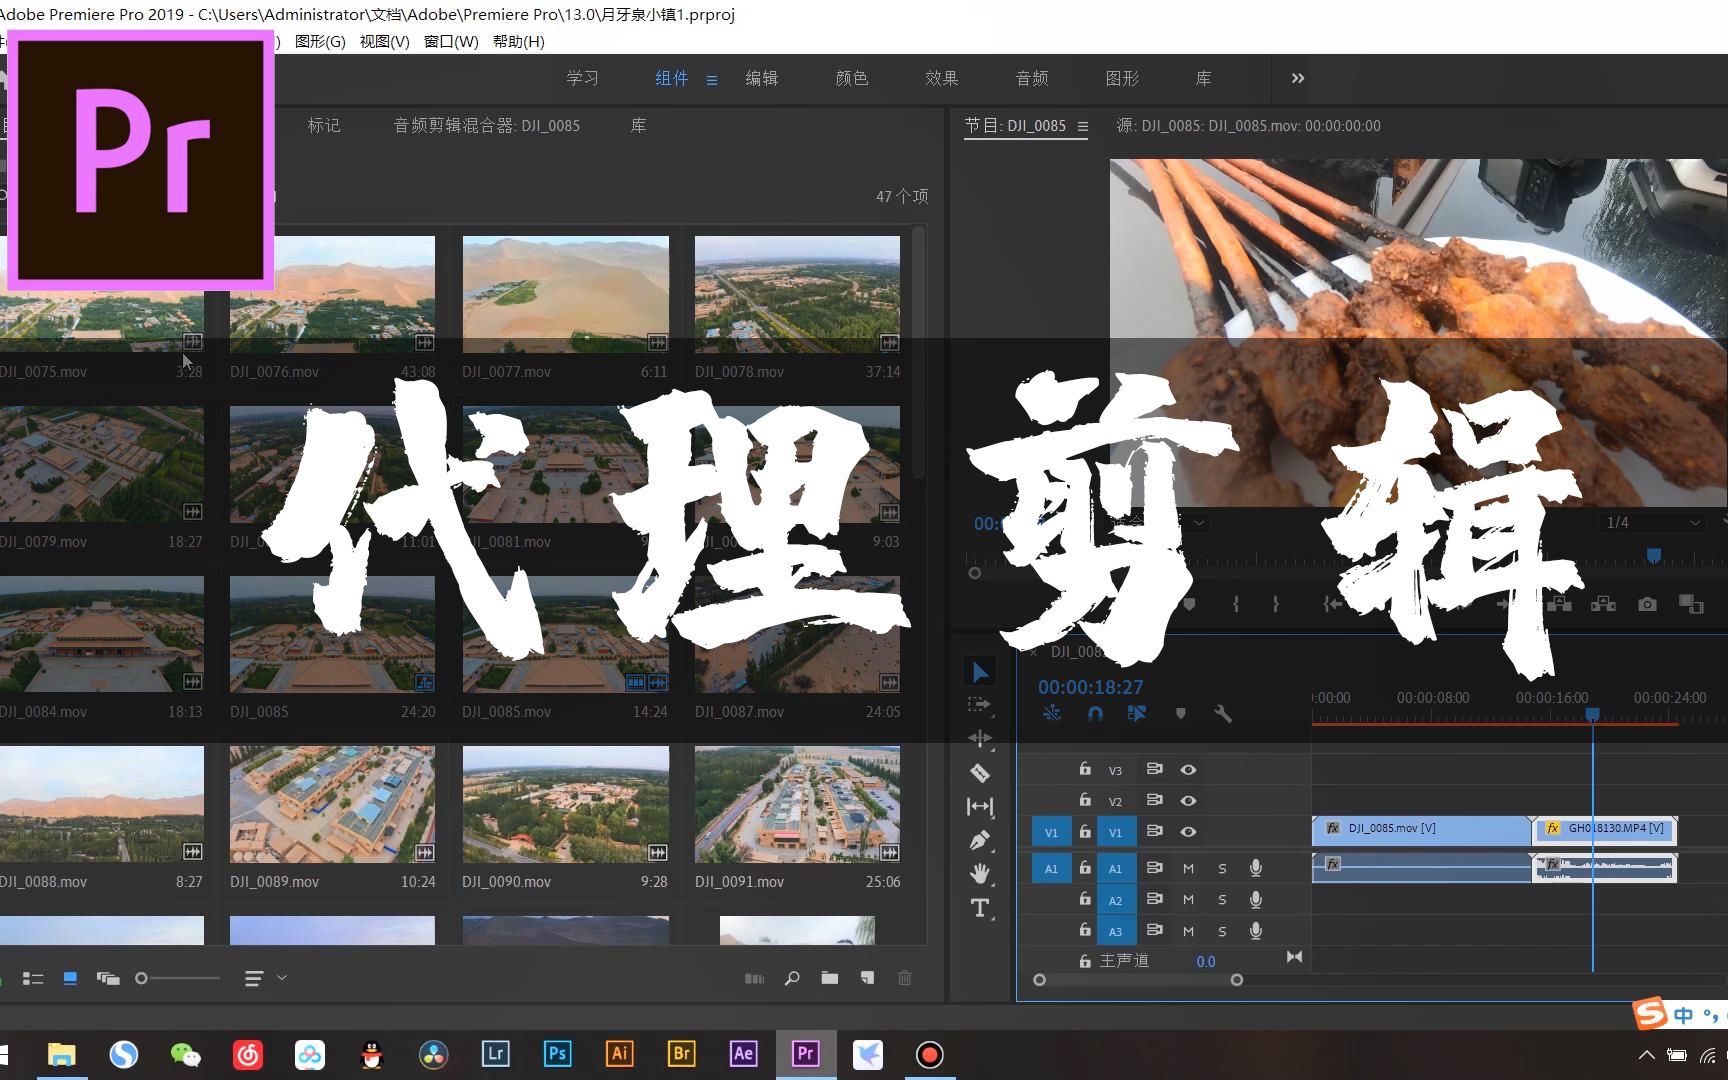Switch to 颜色 workspace
1728x1080 pixels.
point(852,78)
